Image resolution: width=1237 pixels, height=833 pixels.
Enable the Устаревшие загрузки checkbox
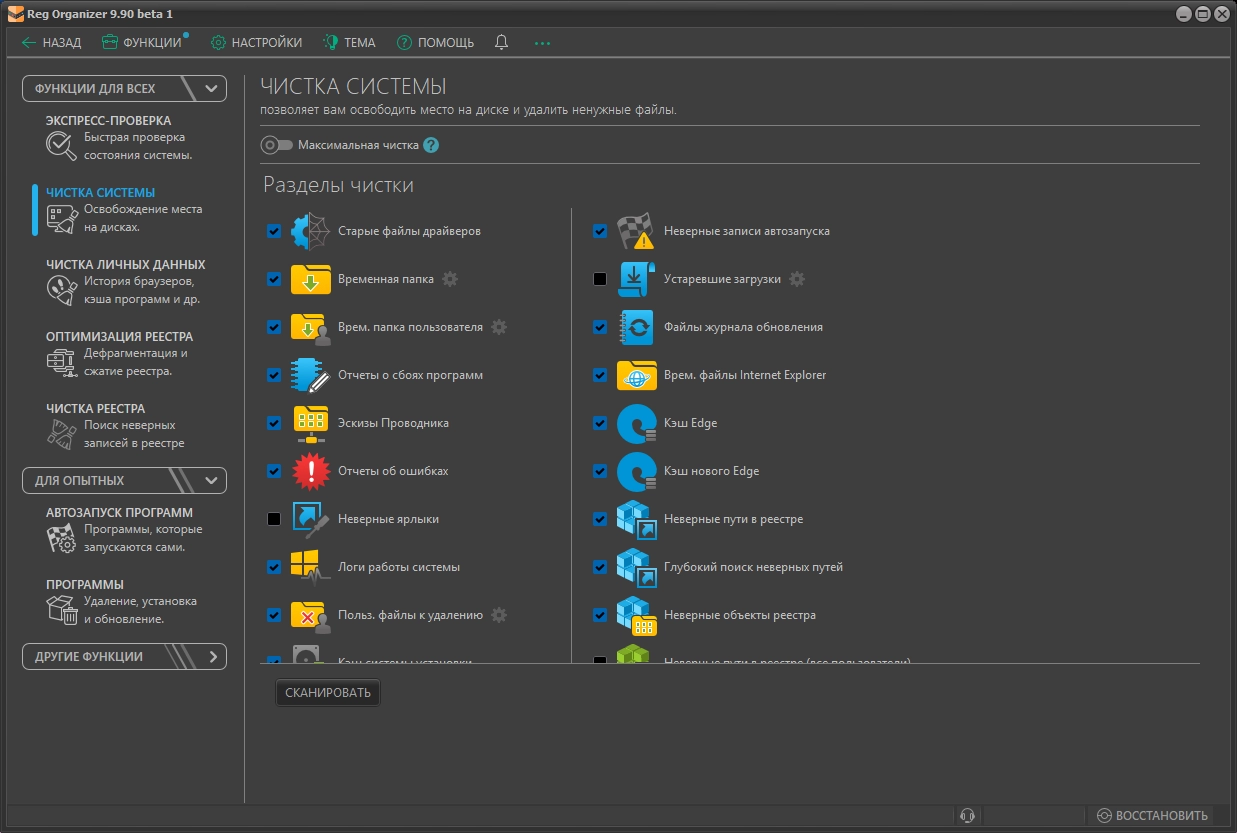(600, 279)
